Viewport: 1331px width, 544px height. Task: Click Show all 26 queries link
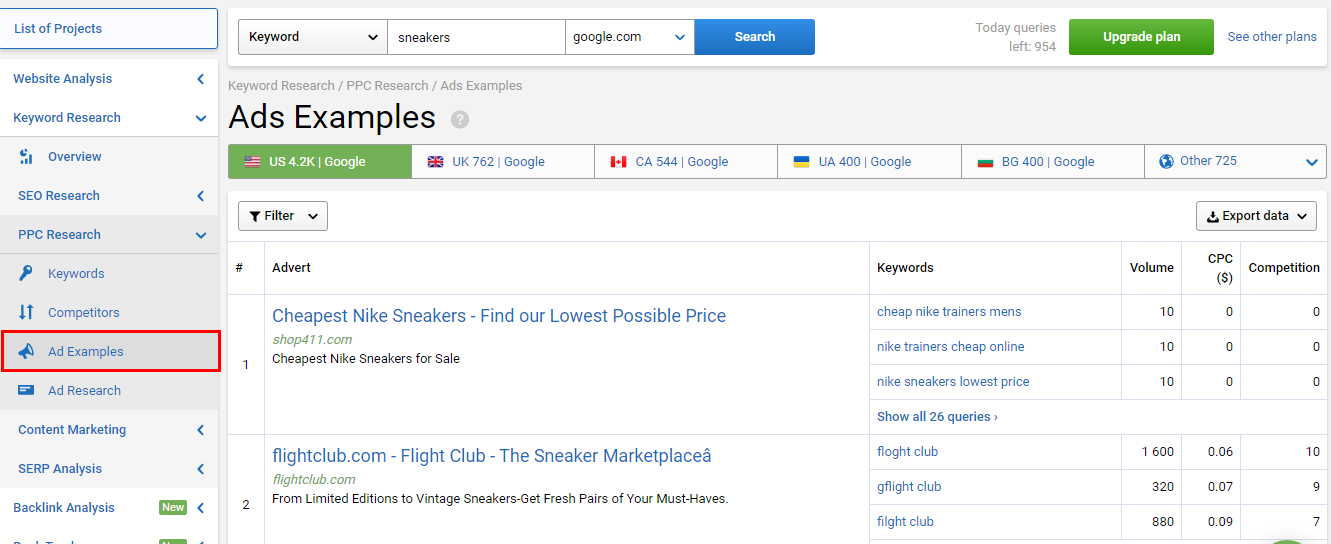click(937, 417)
